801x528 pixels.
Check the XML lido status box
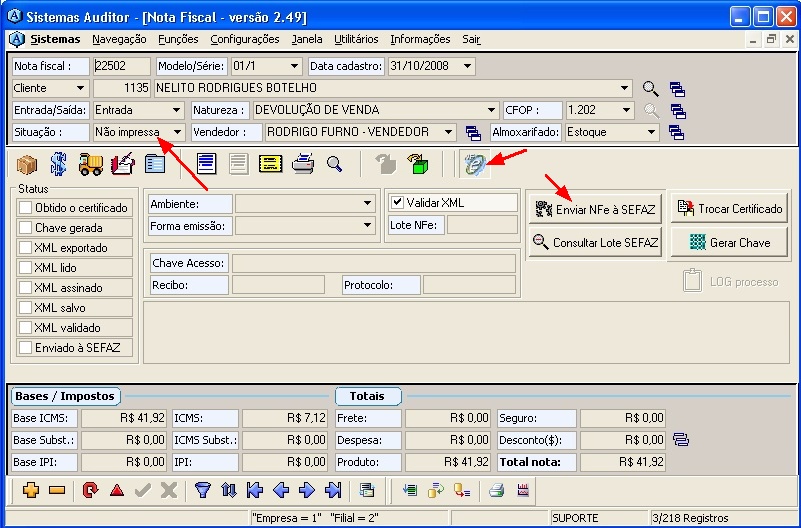[26, 268]
